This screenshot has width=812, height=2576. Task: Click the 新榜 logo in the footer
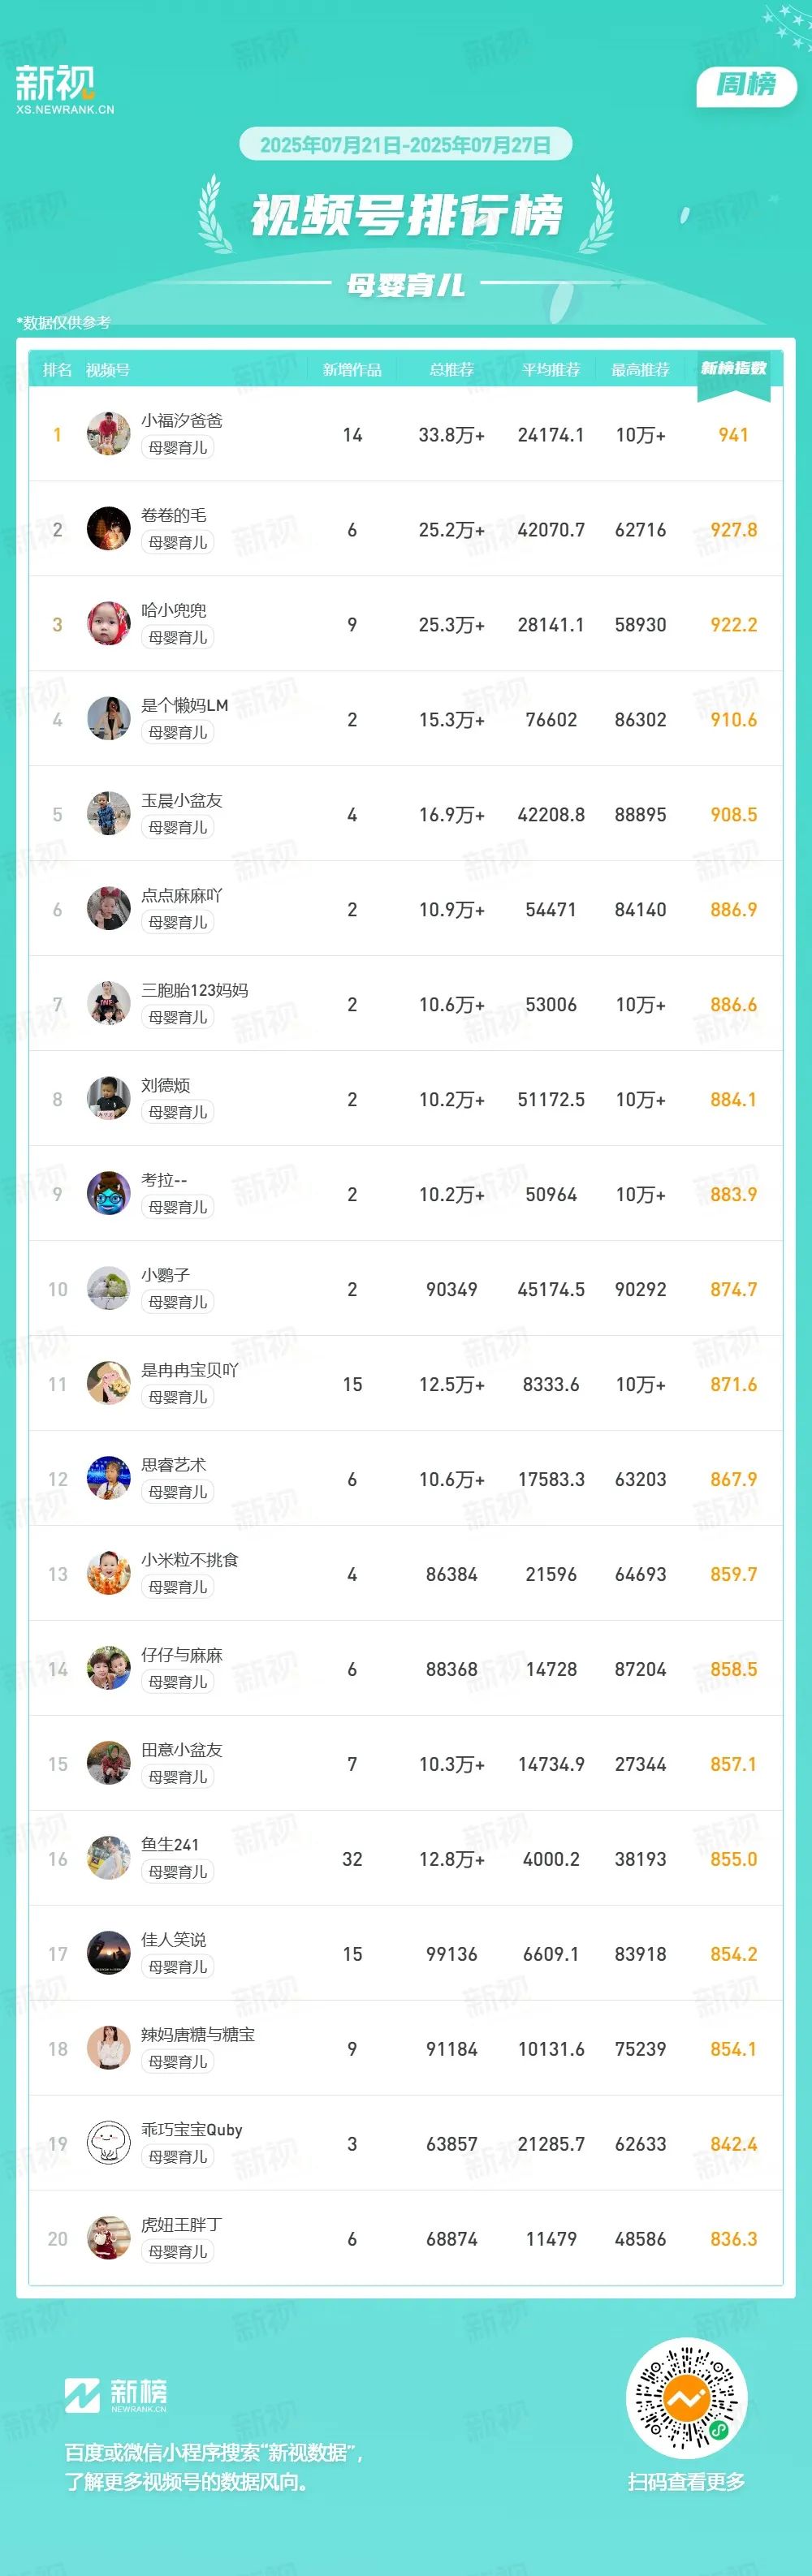click(116, 2395)
